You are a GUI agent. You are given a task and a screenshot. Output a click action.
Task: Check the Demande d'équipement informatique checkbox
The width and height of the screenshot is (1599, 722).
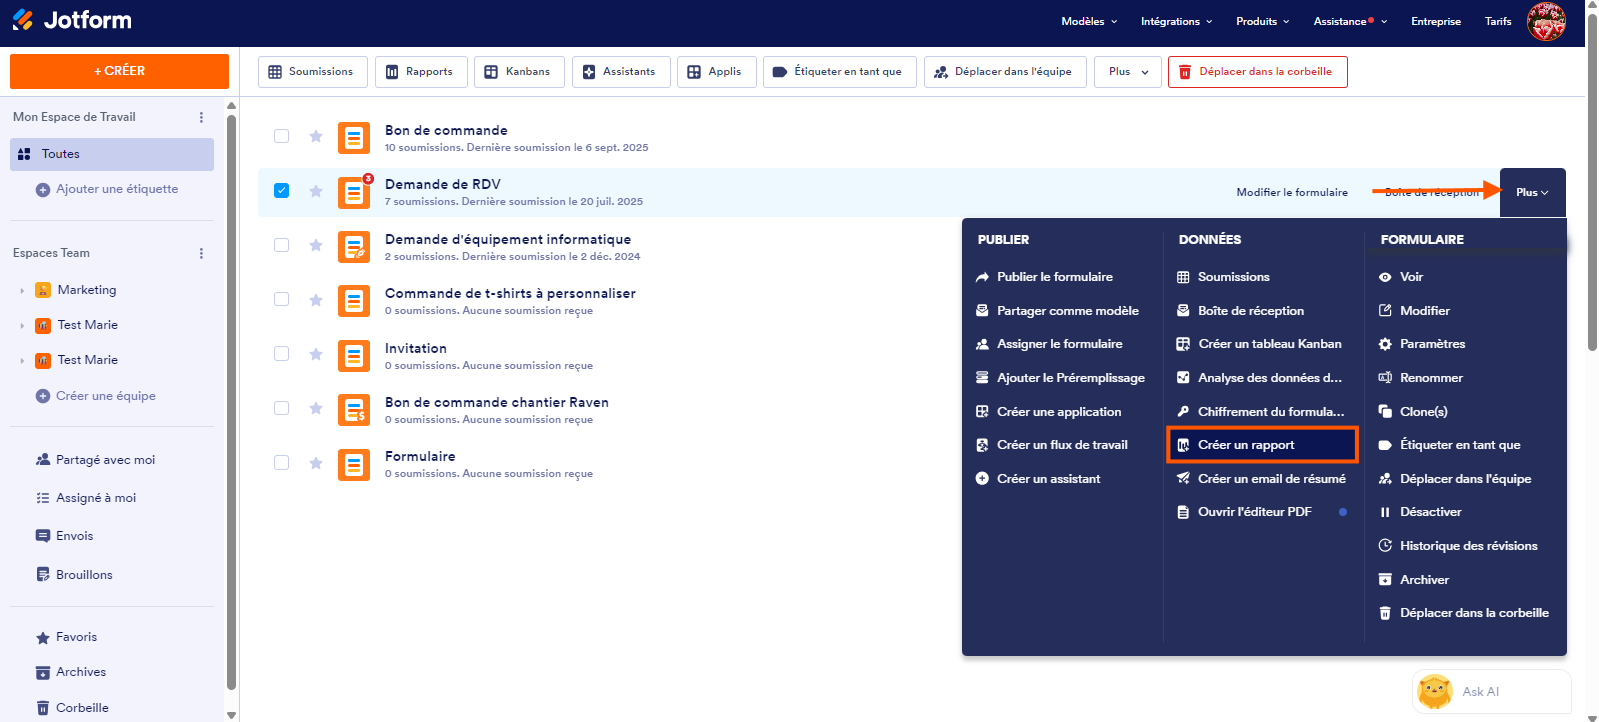click(x=282, y=245)
